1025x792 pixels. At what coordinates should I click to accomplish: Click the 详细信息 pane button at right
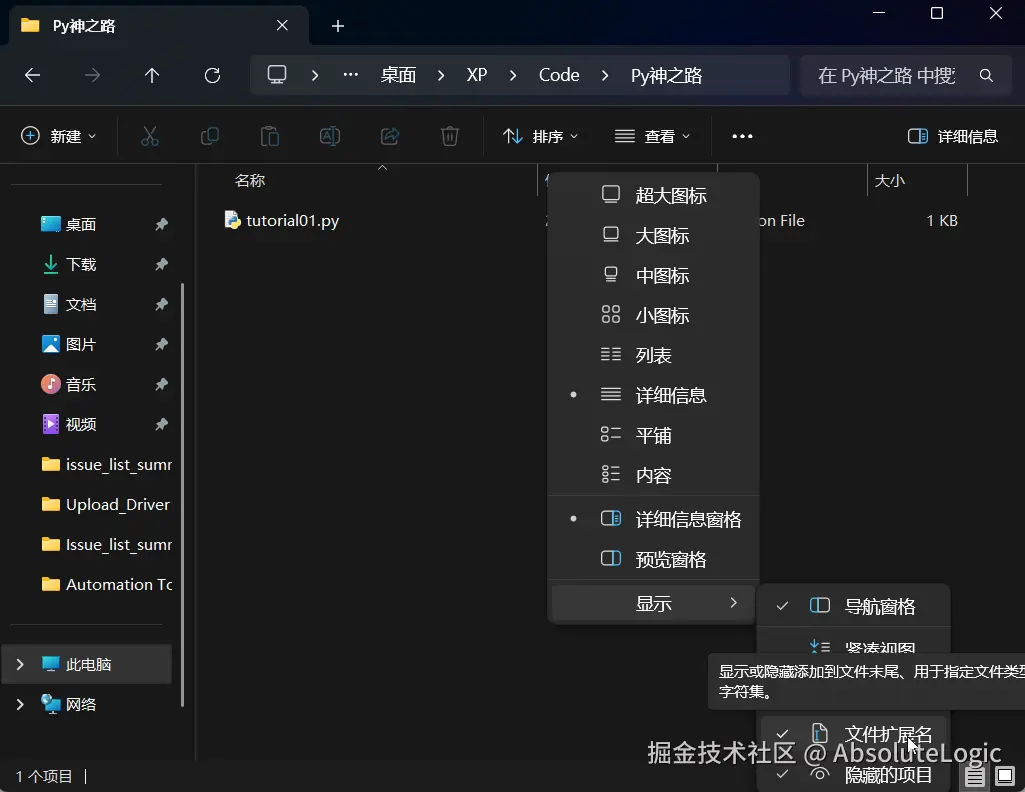click(953, 136)
